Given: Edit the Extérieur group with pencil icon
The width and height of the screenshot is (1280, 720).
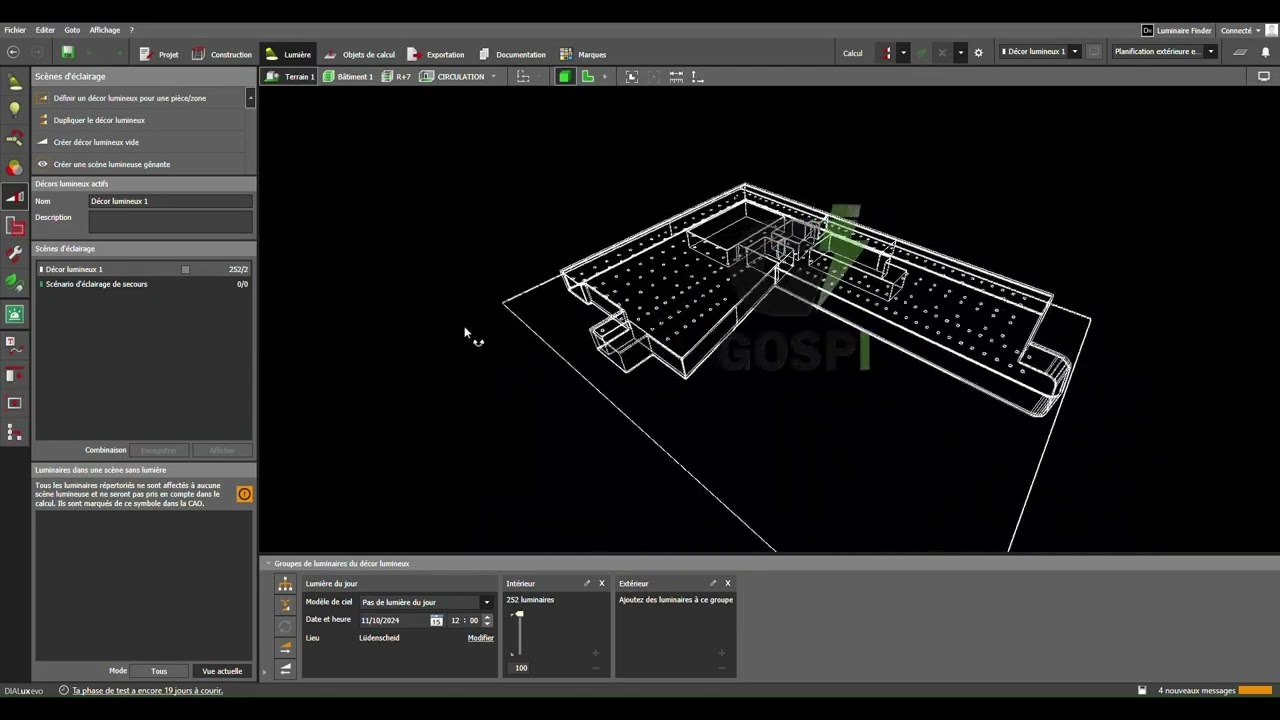Looking at the screenshot, I should coord(713,583).
